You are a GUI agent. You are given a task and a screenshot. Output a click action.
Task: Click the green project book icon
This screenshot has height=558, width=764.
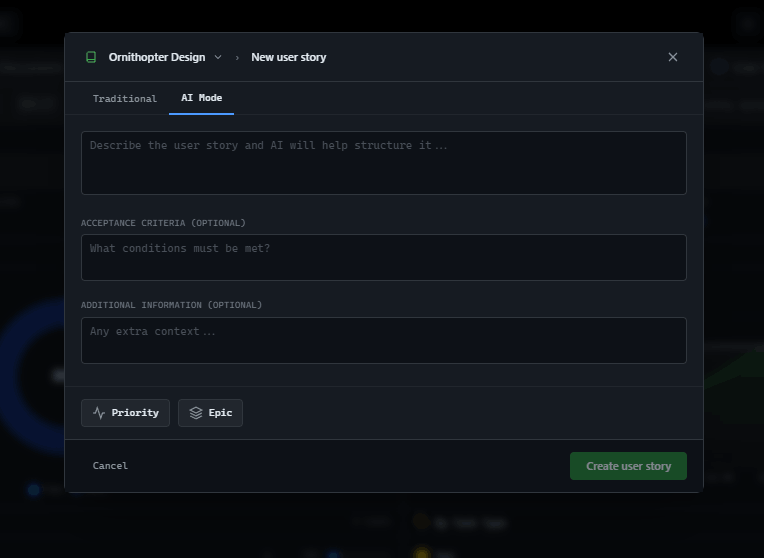(x=91, y=57)
